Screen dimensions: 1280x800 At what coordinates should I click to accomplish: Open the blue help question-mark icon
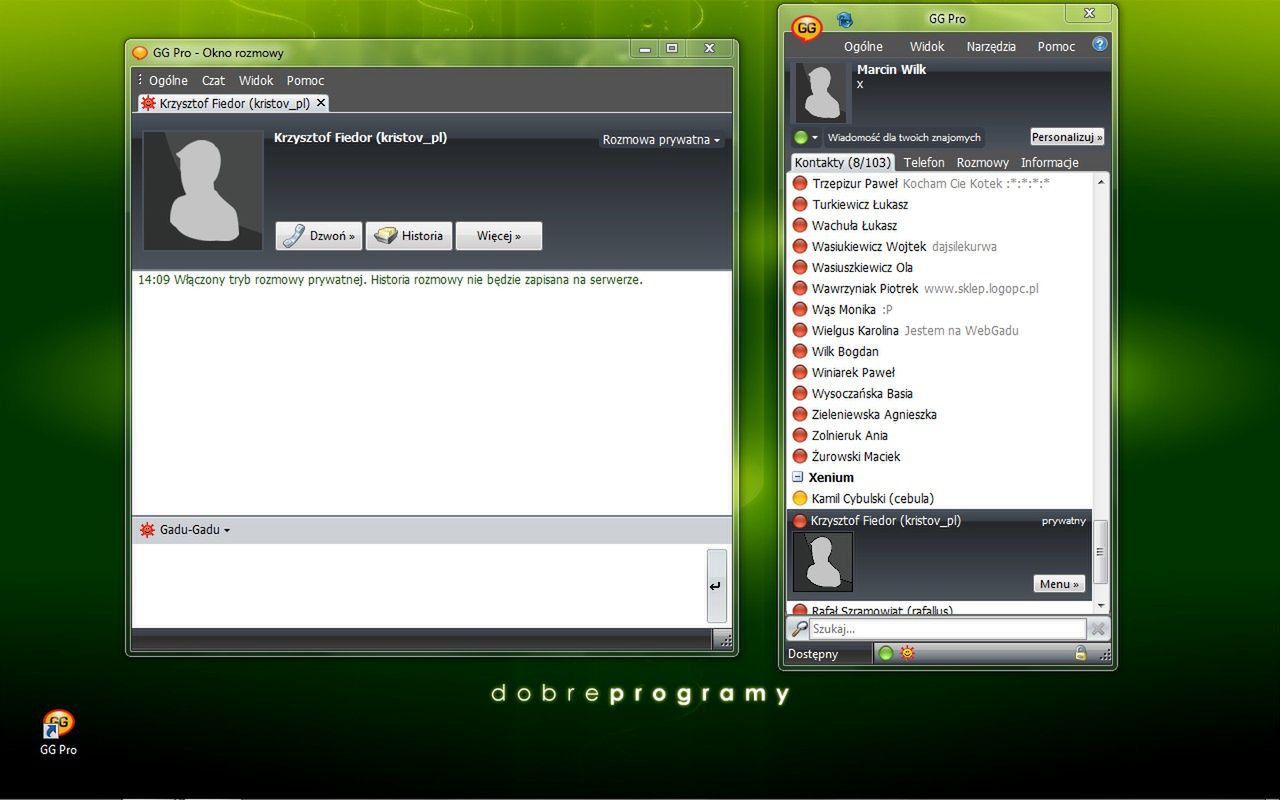[1100, 45]
